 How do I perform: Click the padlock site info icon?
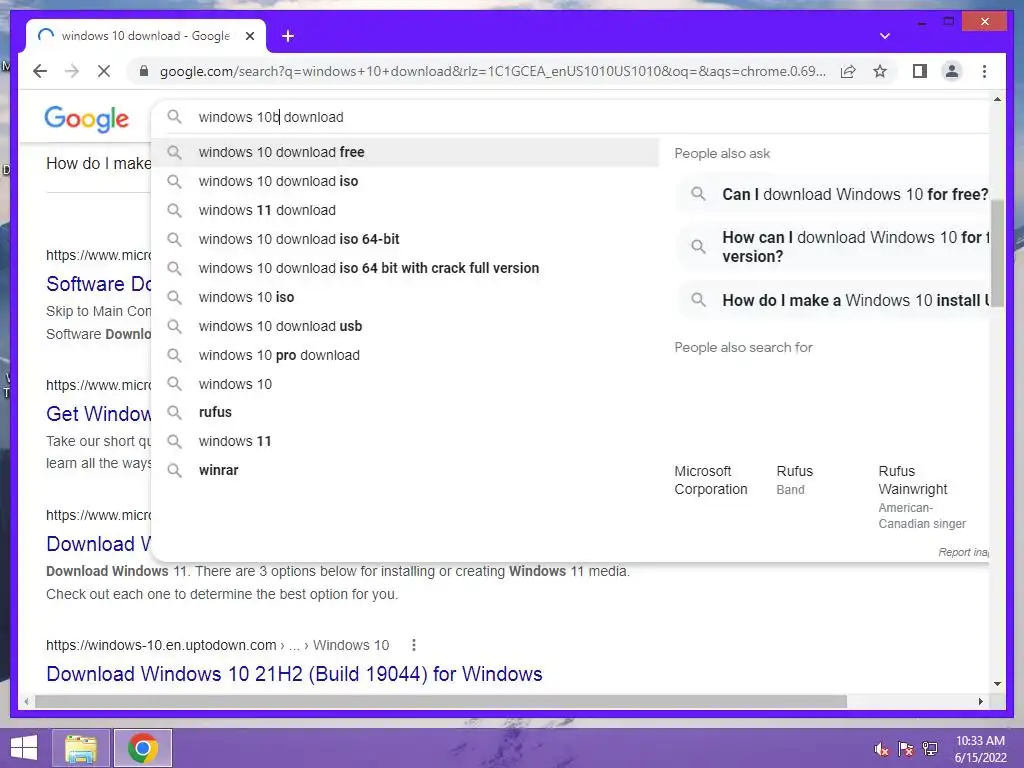(144, 71)
